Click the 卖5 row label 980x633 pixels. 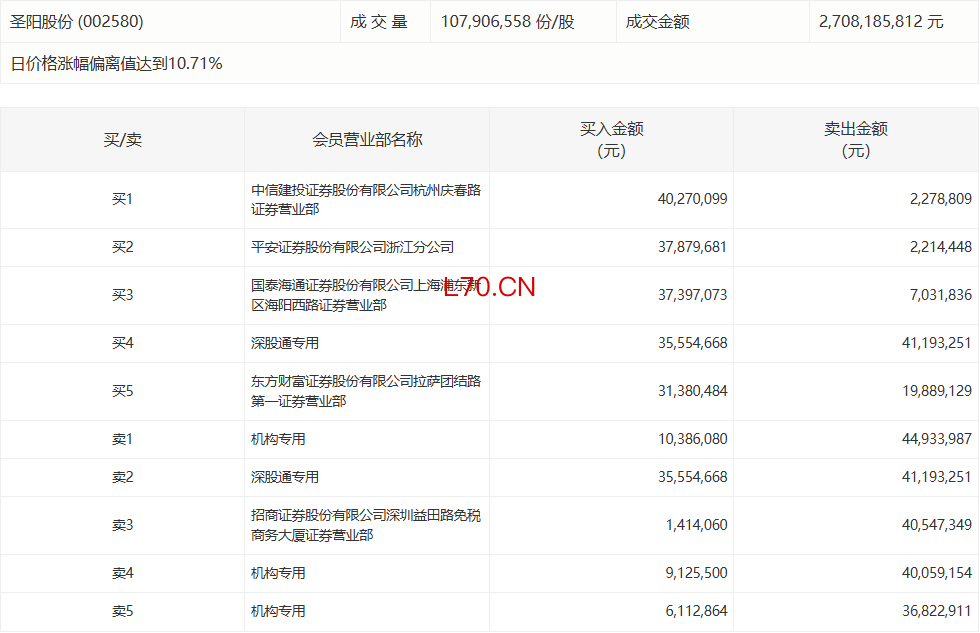122,611
